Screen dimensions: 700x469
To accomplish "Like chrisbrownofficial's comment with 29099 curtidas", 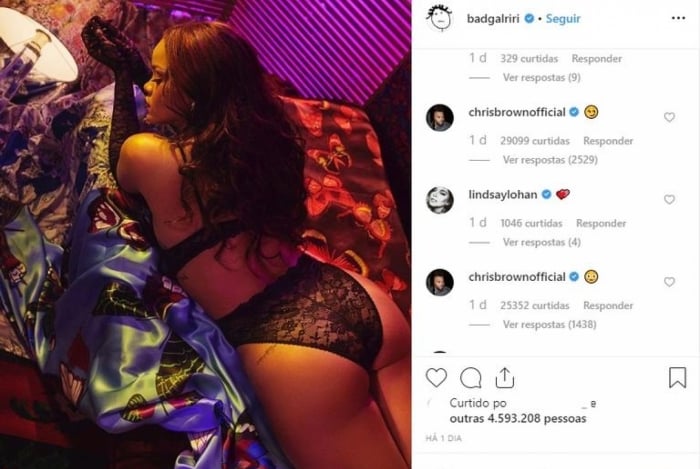I will (669, 117).
